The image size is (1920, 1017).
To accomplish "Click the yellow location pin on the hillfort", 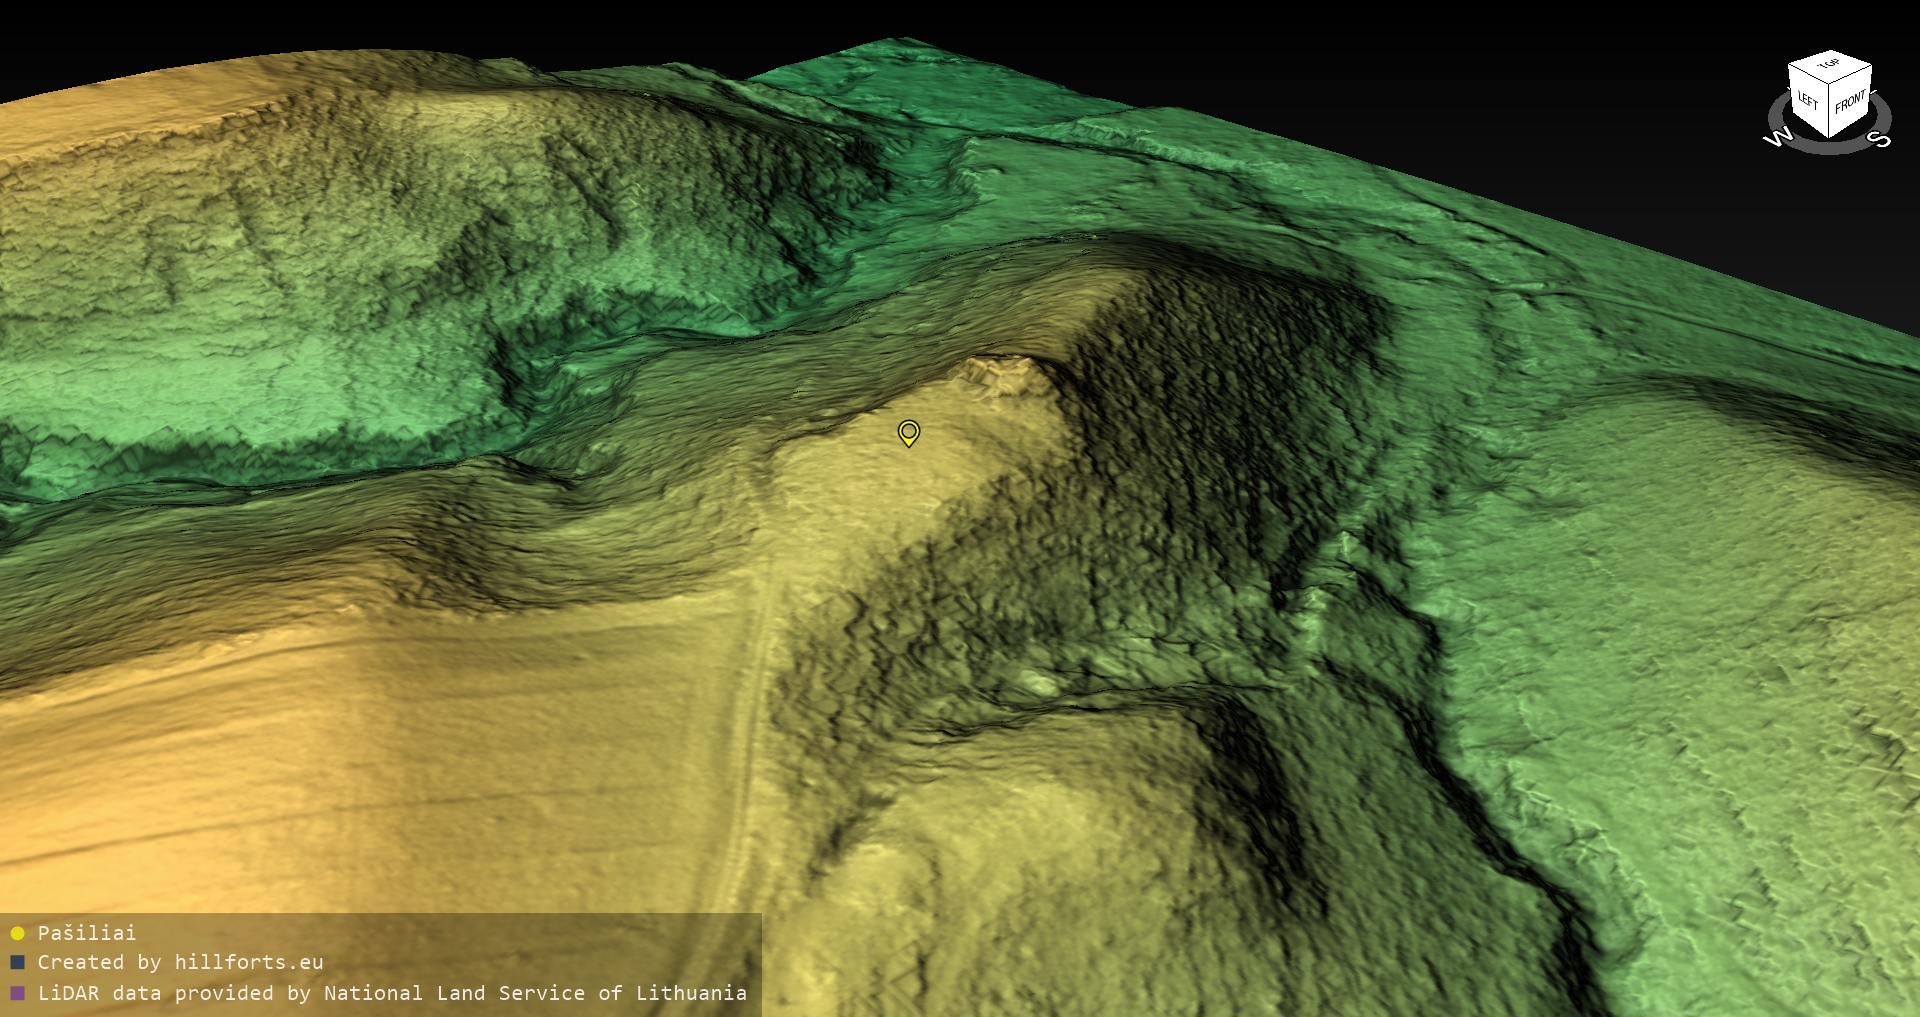I will point(908,432).
